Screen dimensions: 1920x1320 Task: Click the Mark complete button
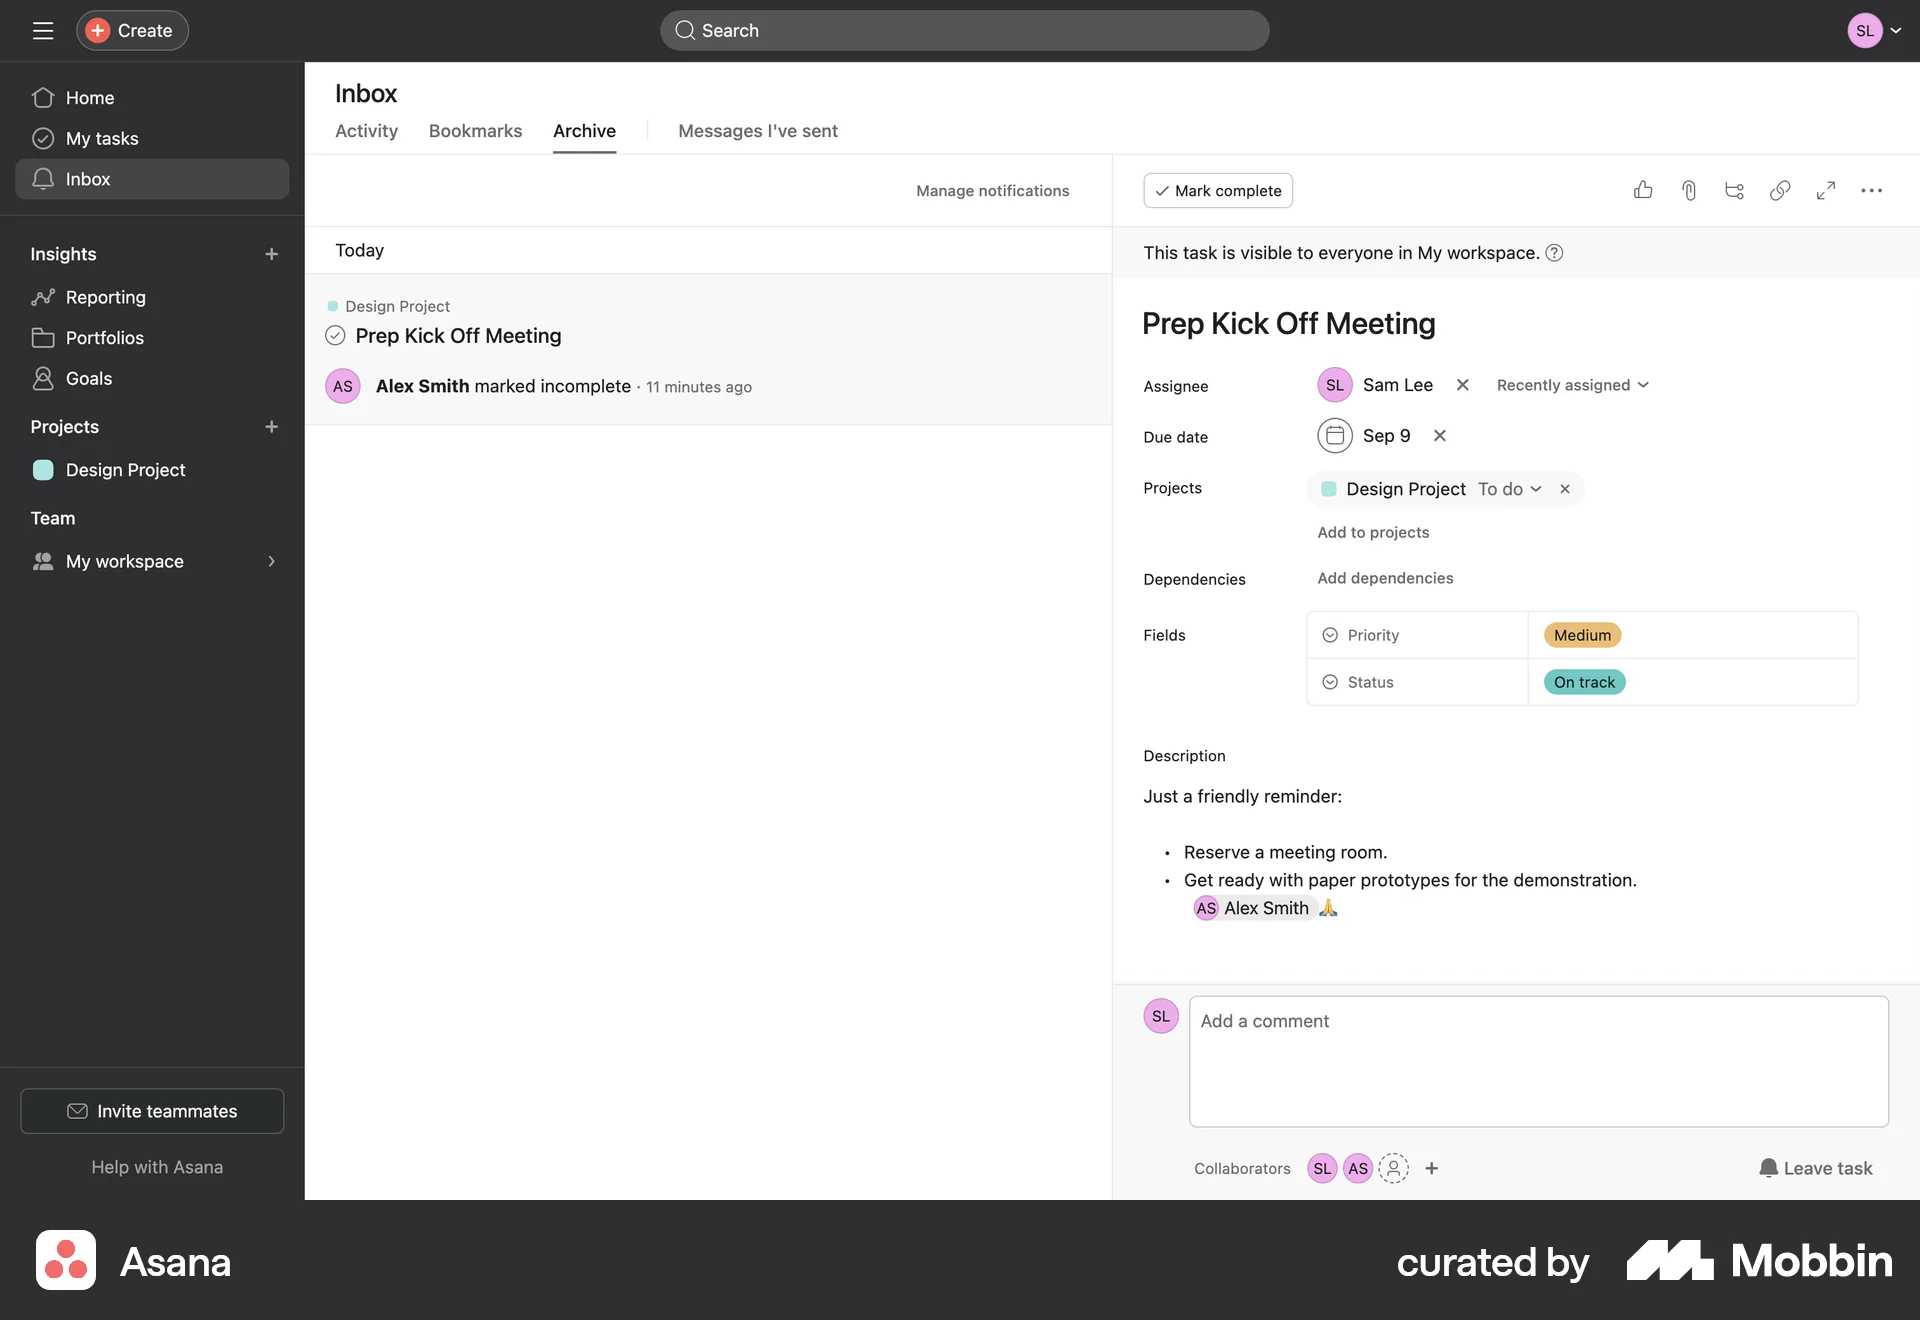coord(1217,190)
